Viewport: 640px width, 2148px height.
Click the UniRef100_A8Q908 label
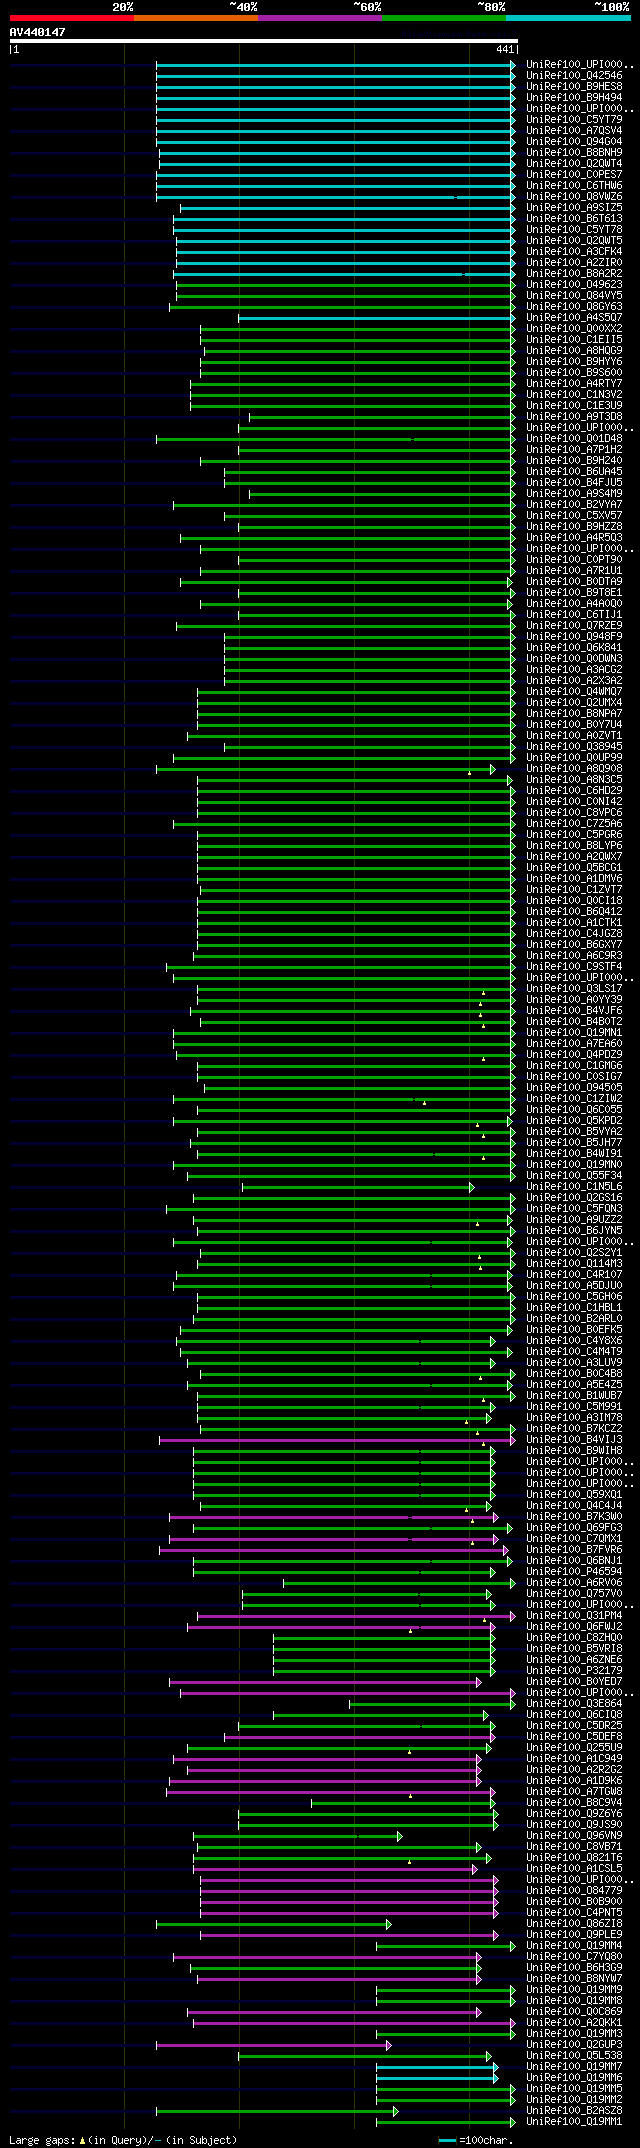[574, 768]
